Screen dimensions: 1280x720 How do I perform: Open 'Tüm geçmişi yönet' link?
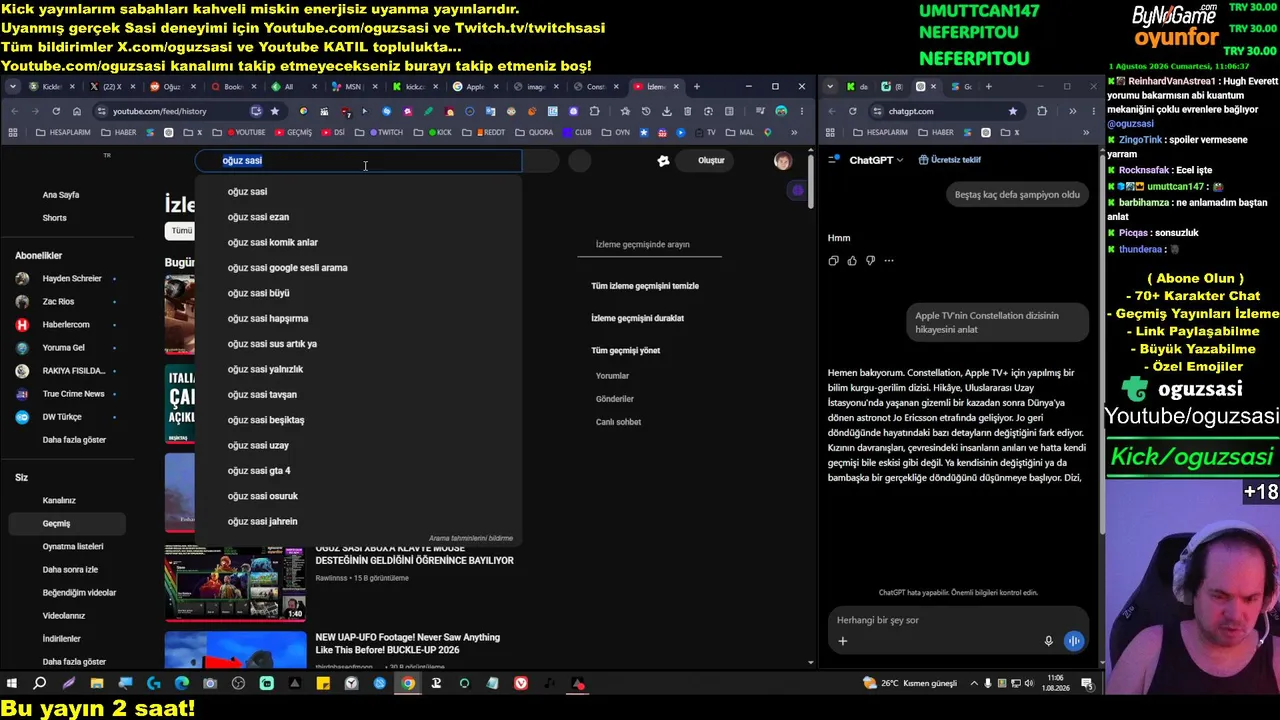(626, 351)
